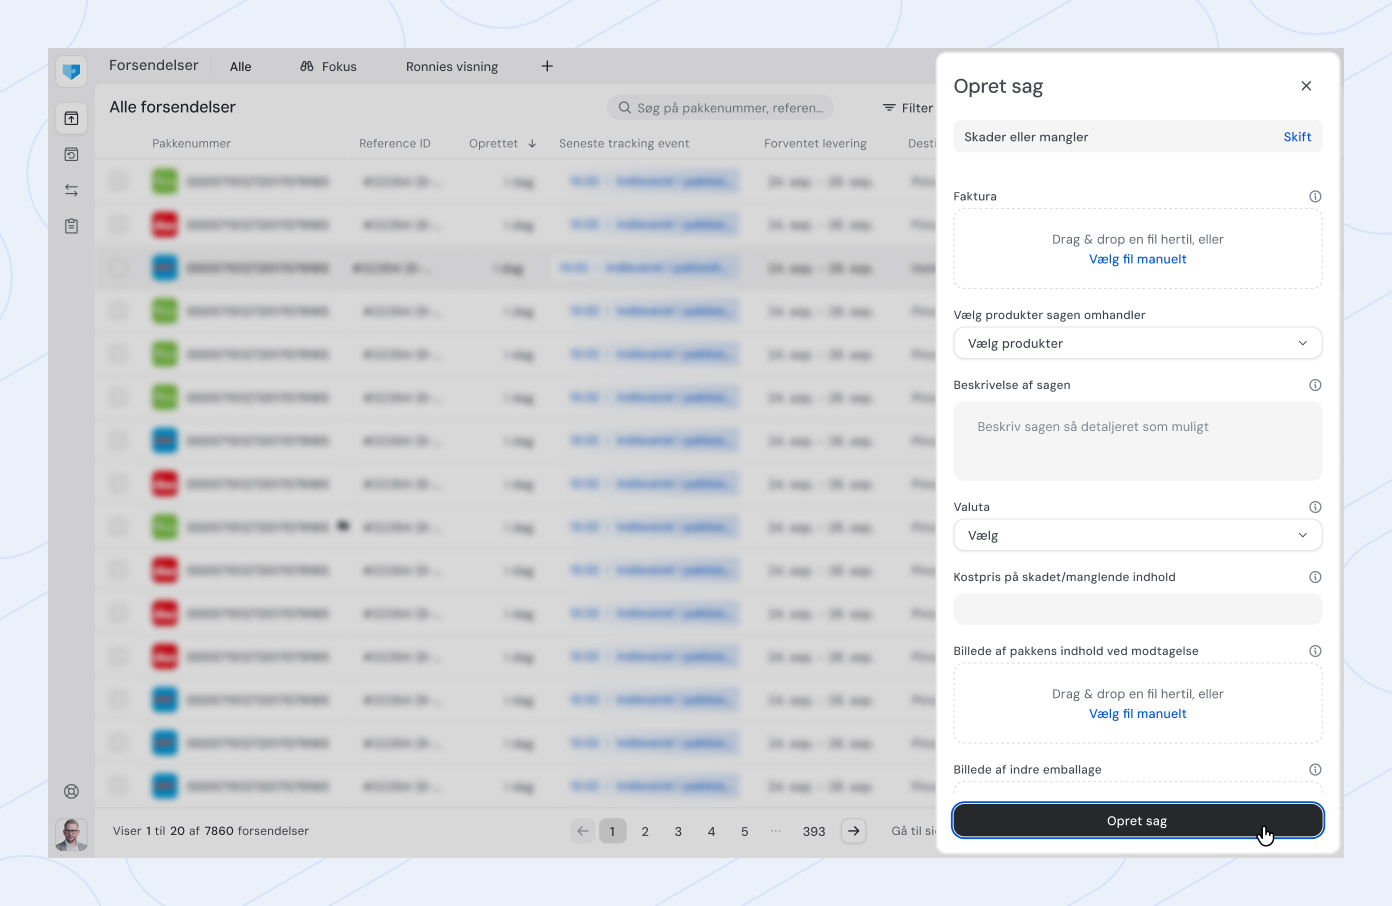Click the Forsendelser section title
This screenshot has height=906, width=1392.
coord(154,65)
